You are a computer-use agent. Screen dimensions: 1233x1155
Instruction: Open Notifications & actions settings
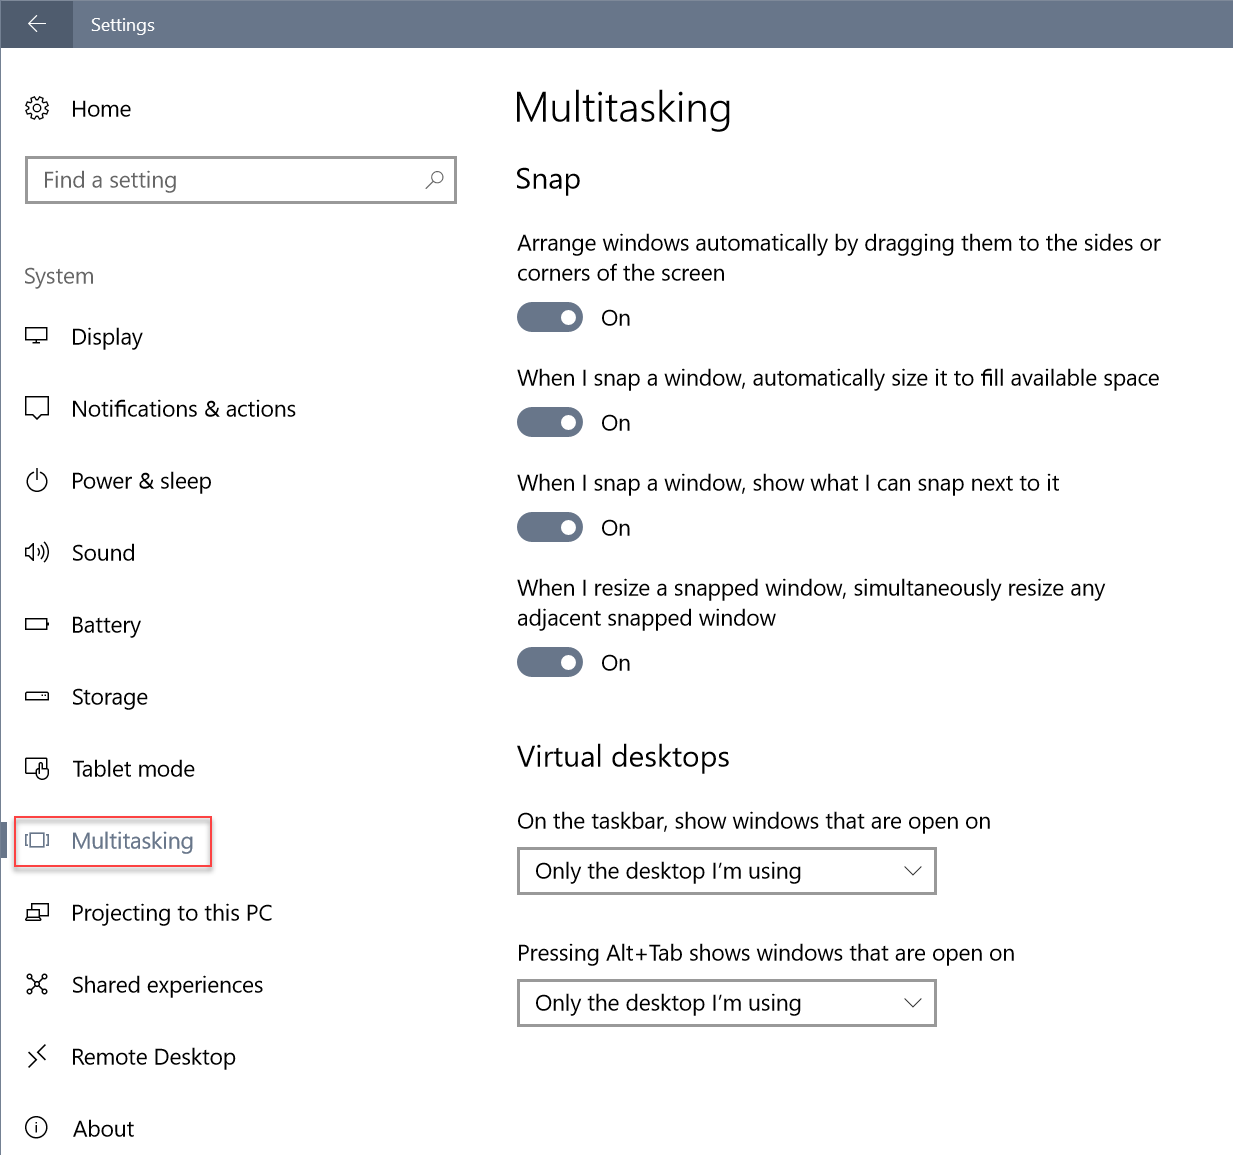point(183,409)
